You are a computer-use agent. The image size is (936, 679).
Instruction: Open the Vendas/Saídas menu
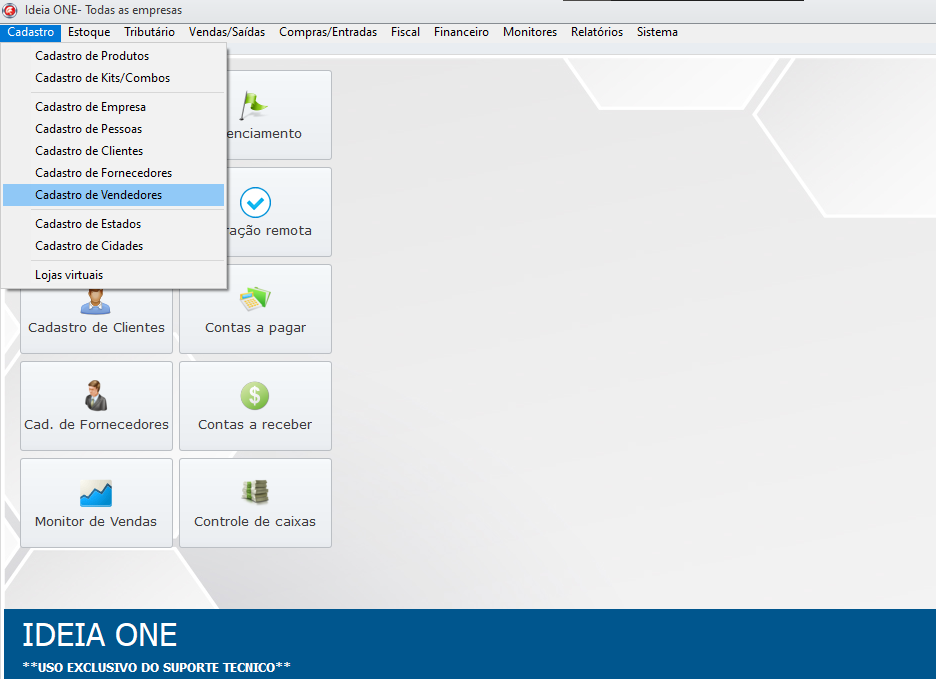click(227, 32)
